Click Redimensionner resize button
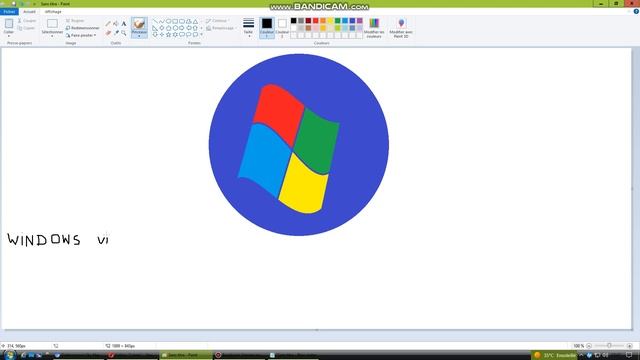 pos(82,28)
